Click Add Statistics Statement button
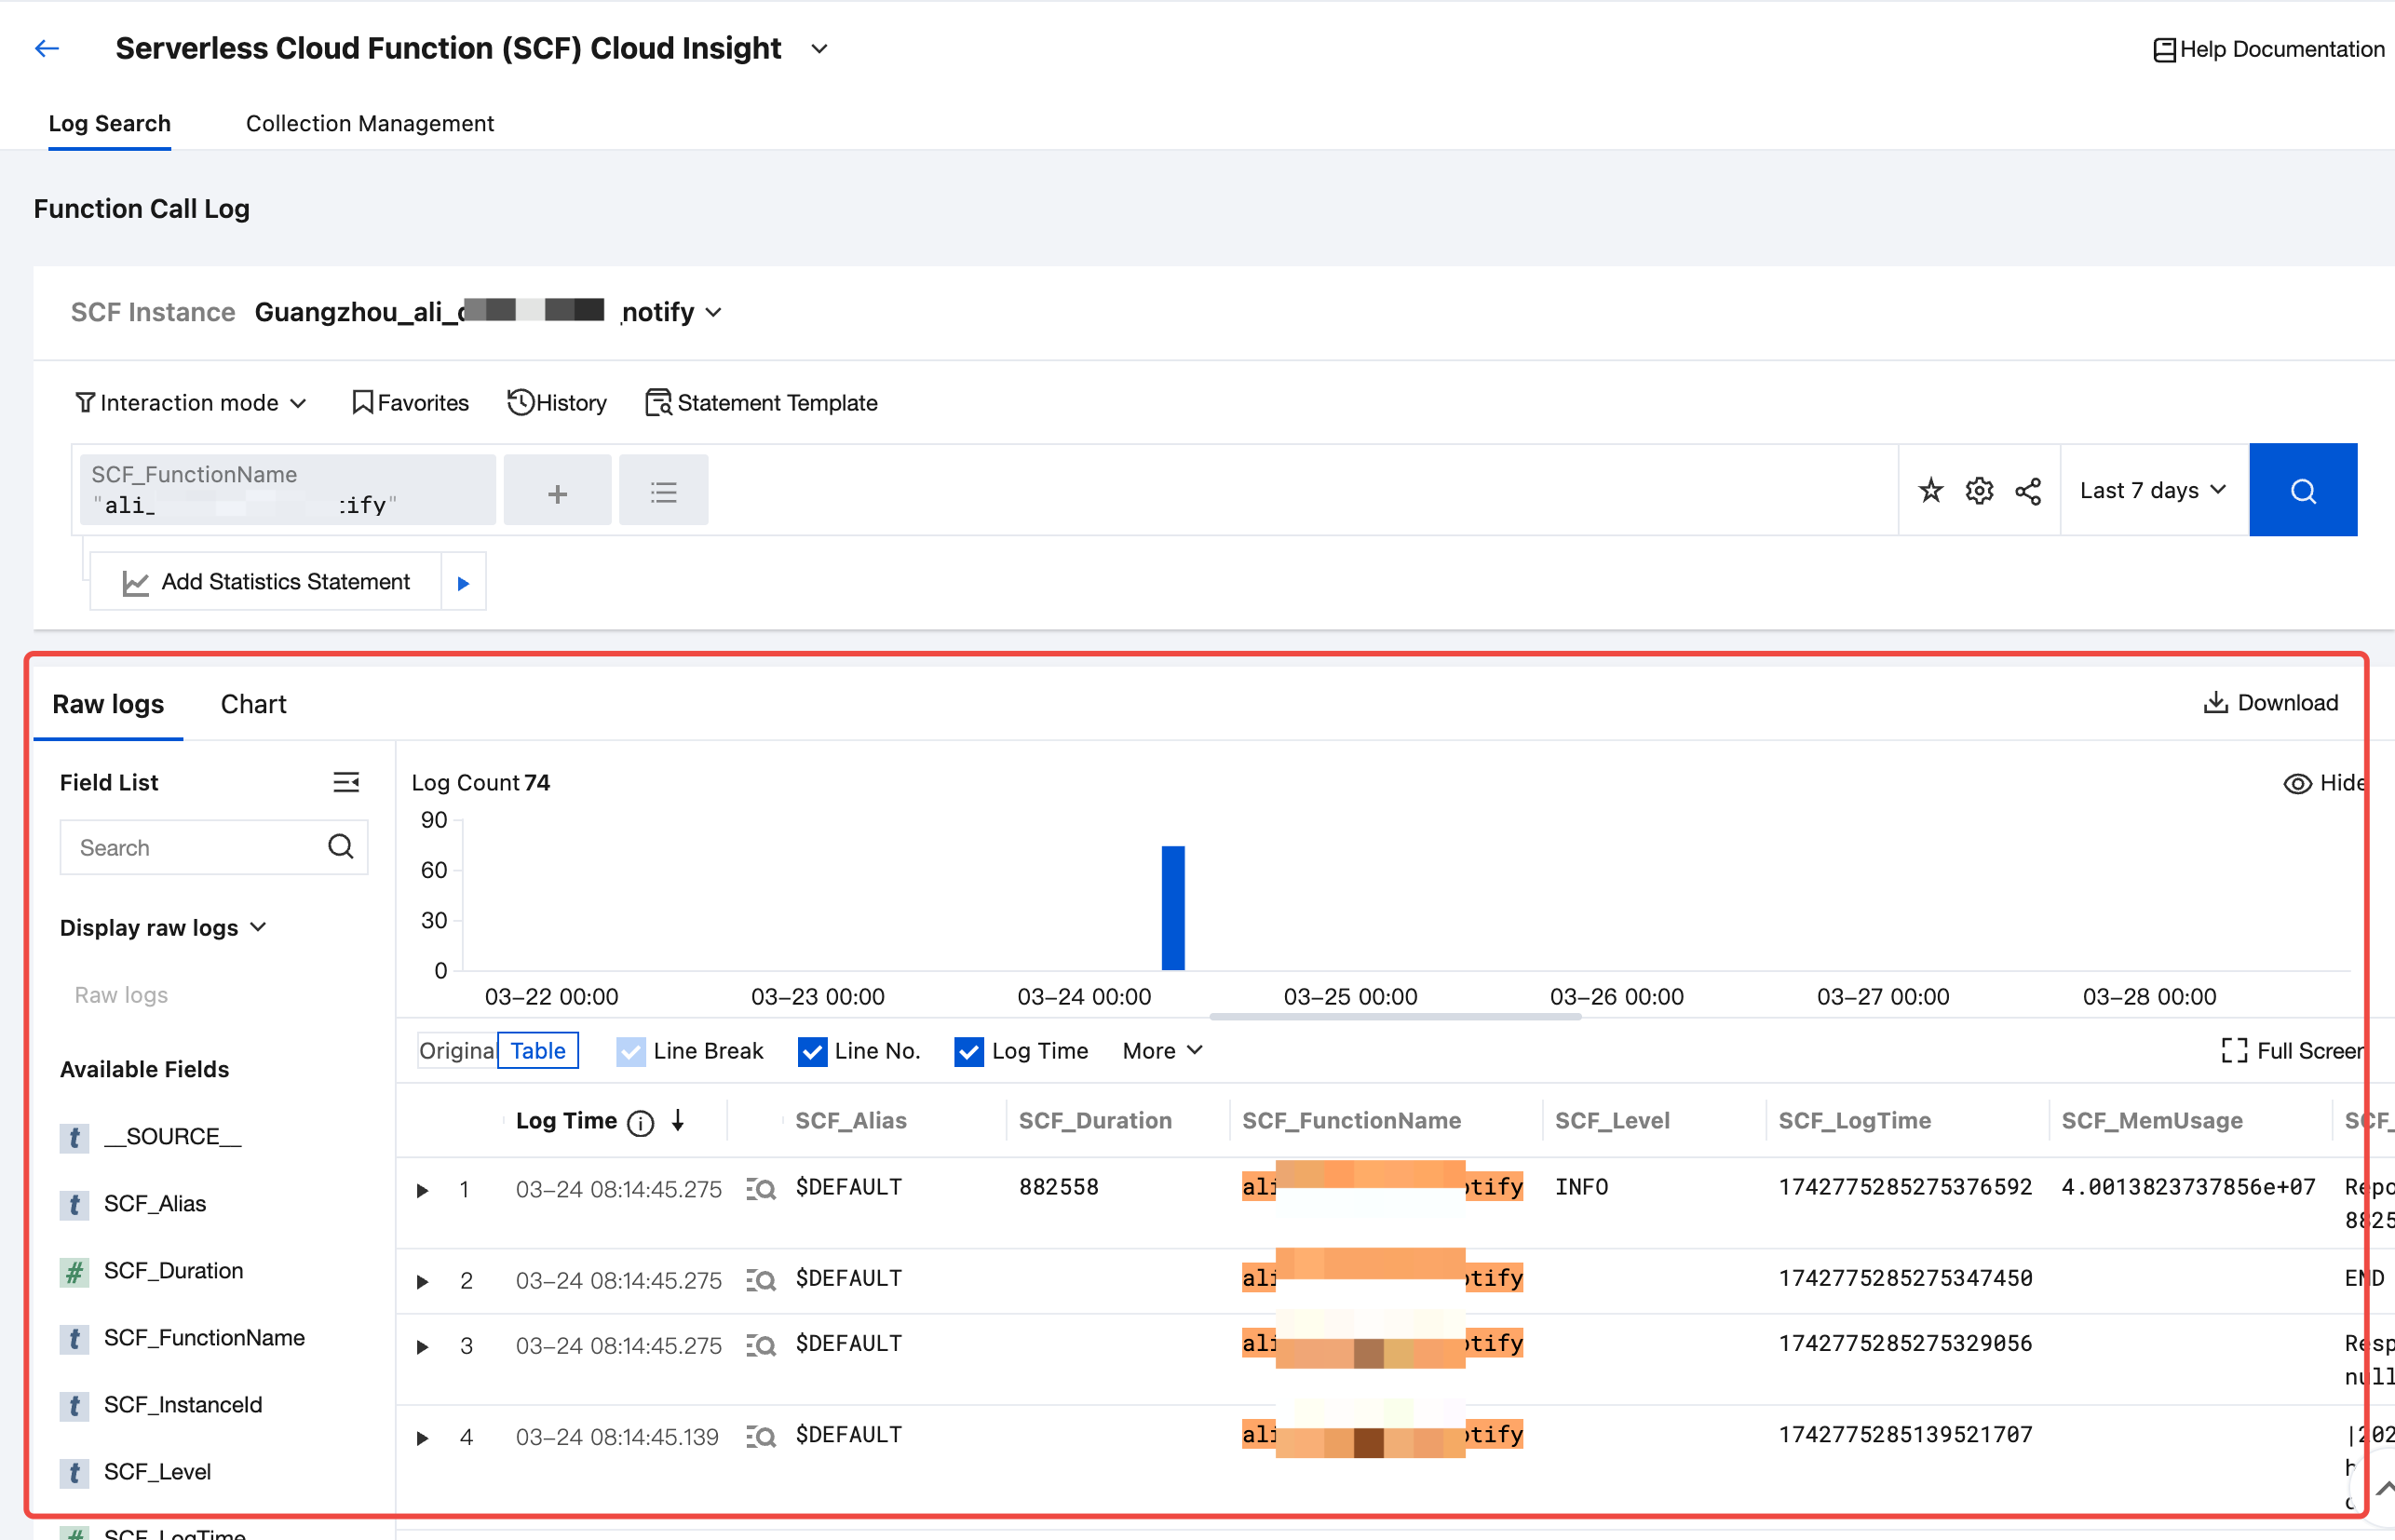 coord(267,582)
